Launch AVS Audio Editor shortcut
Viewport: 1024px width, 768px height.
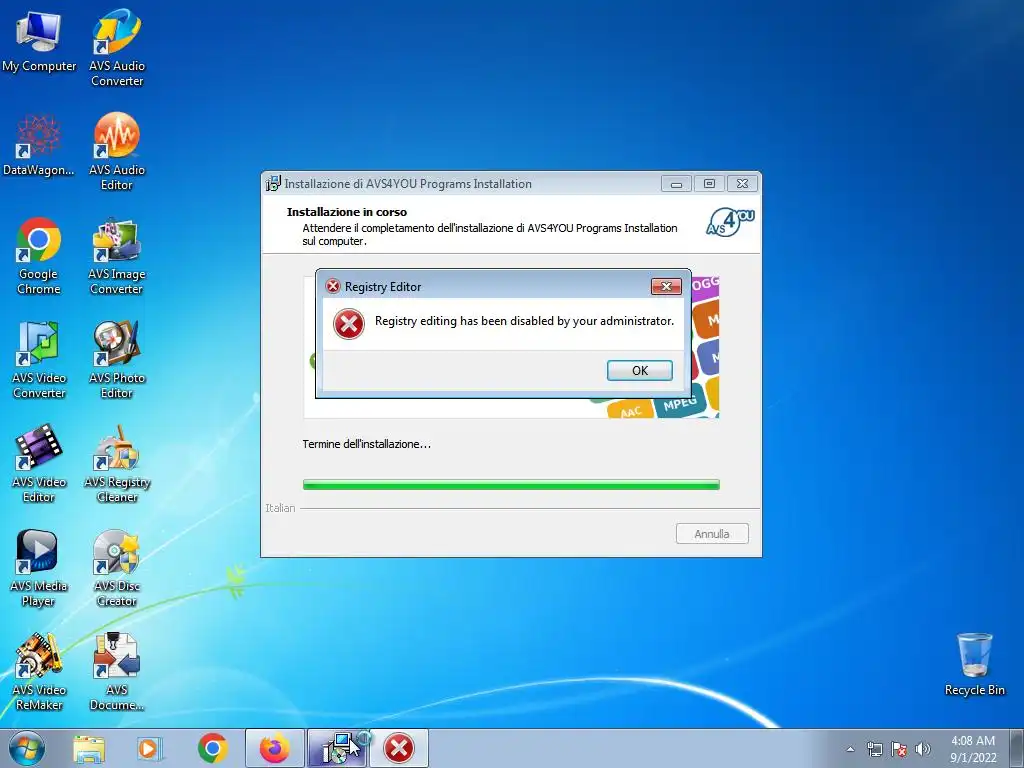(116, 152)
